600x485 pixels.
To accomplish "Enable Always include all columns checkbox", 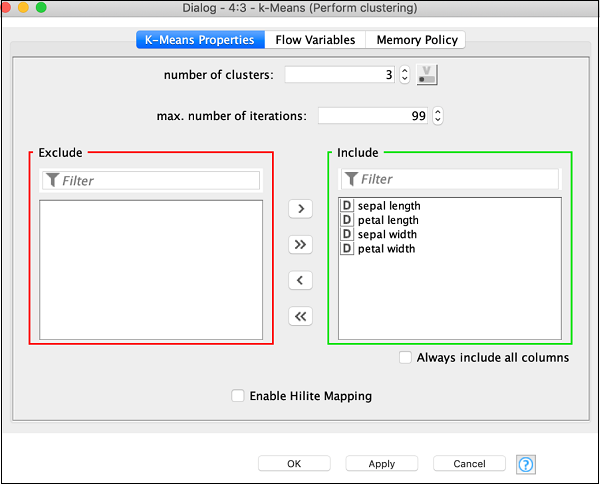I will pyautogui.click(x=405, y=357).
